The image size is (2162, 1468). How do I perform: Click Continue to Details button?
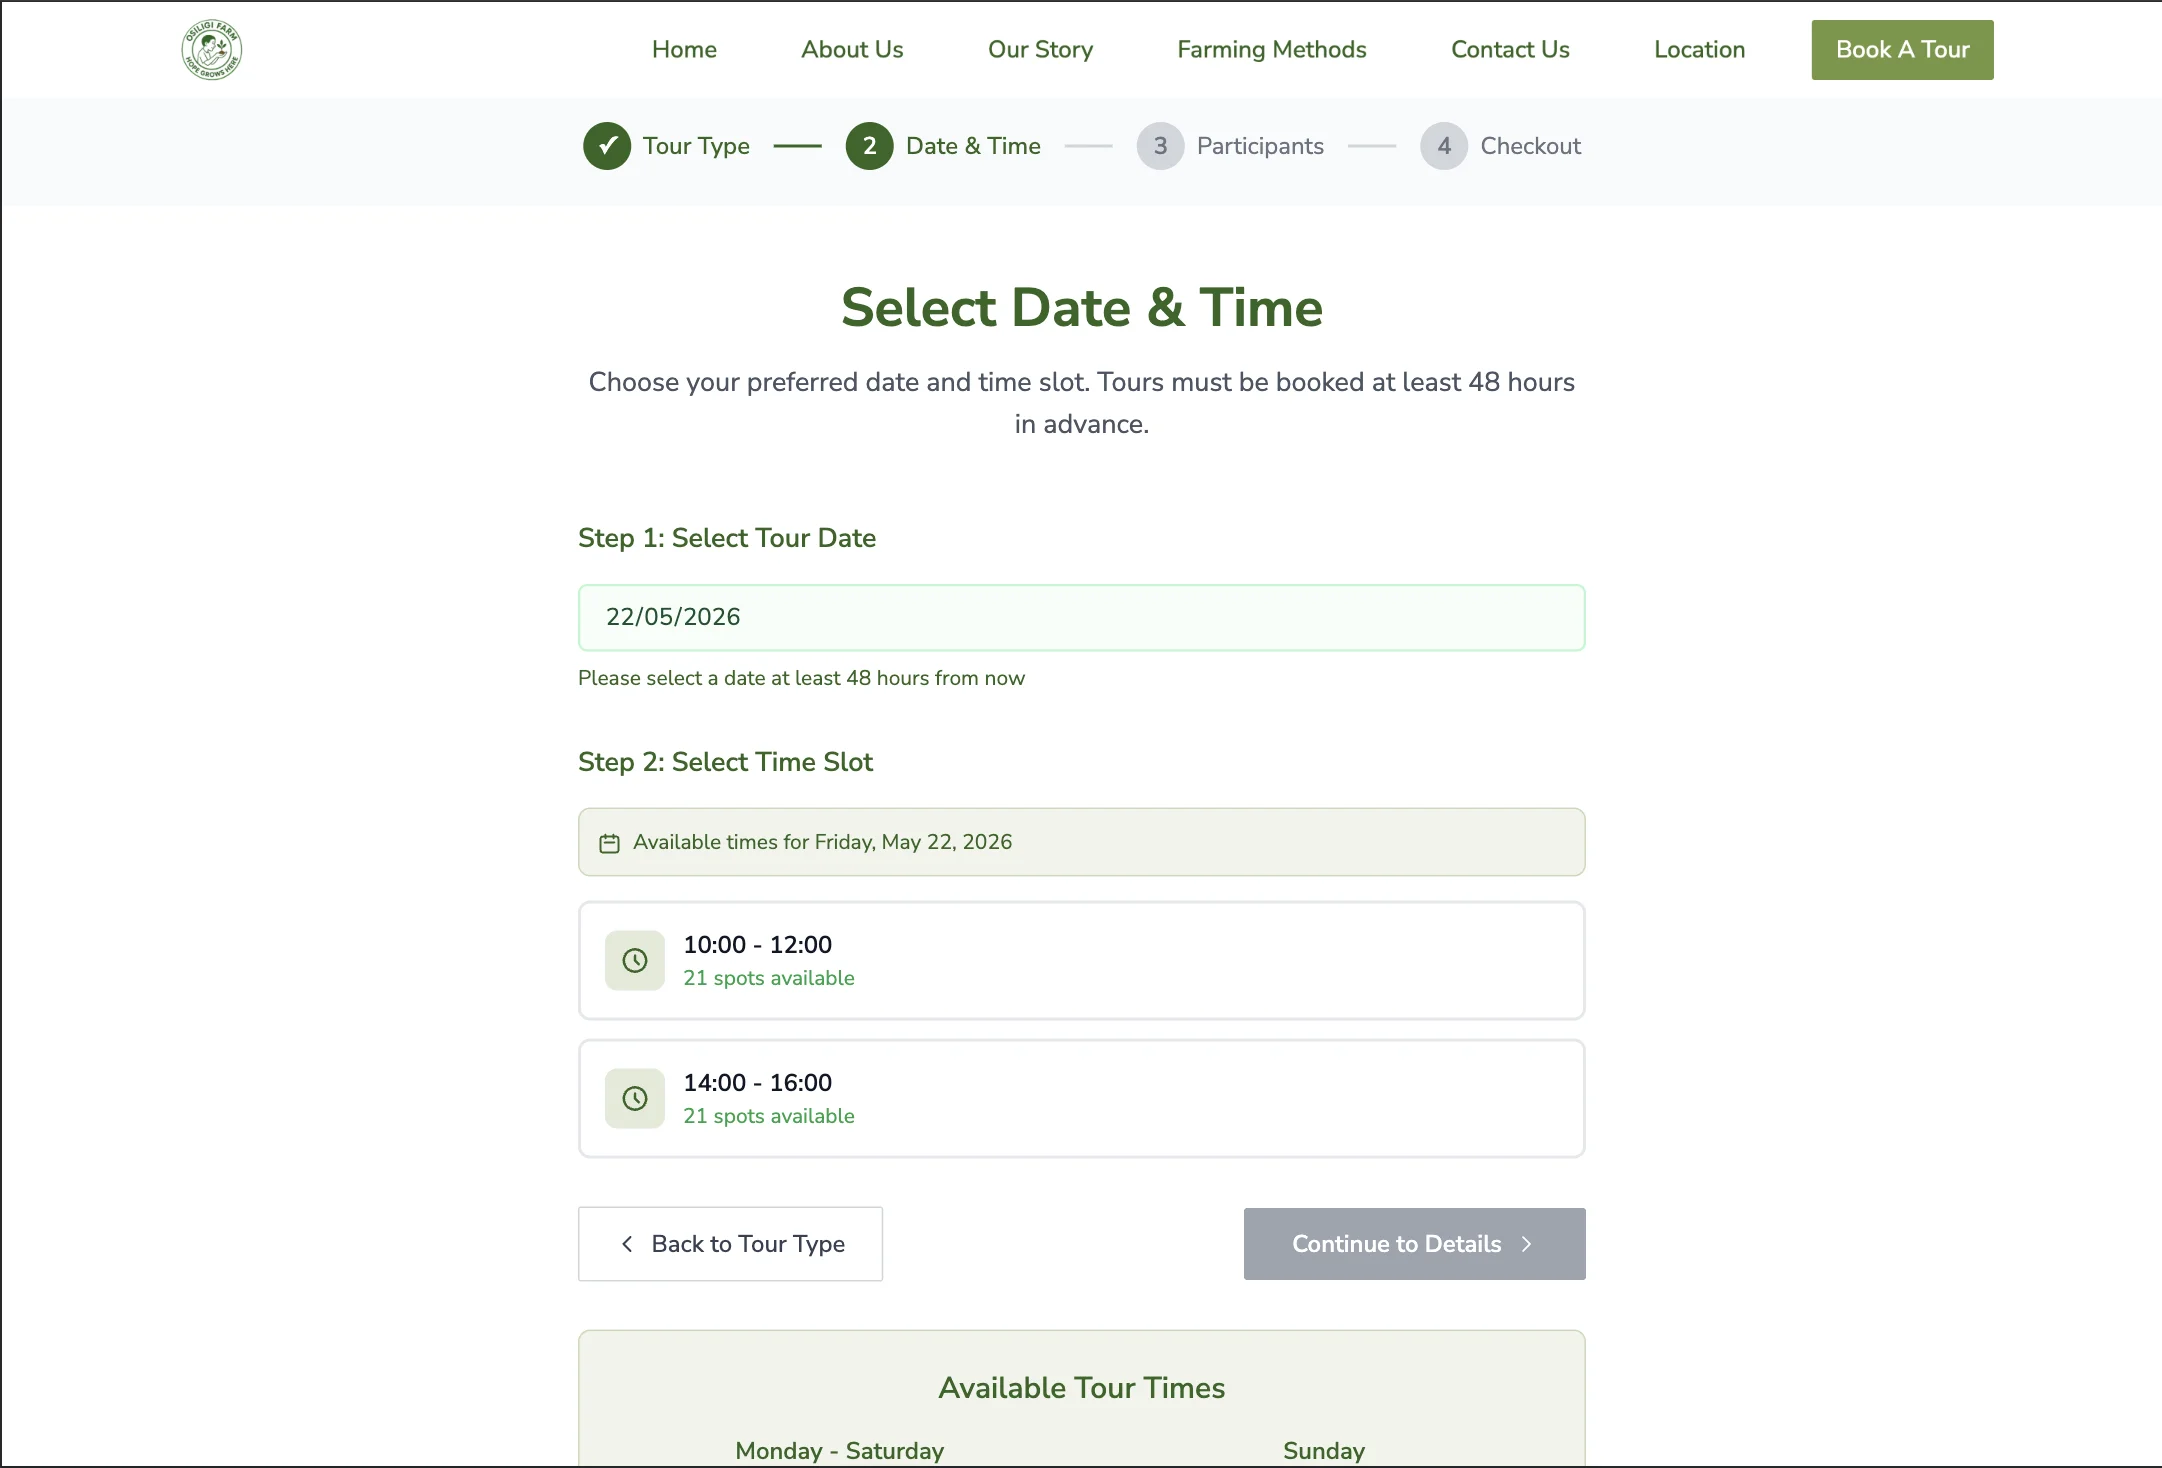tap(1414, 1244)
